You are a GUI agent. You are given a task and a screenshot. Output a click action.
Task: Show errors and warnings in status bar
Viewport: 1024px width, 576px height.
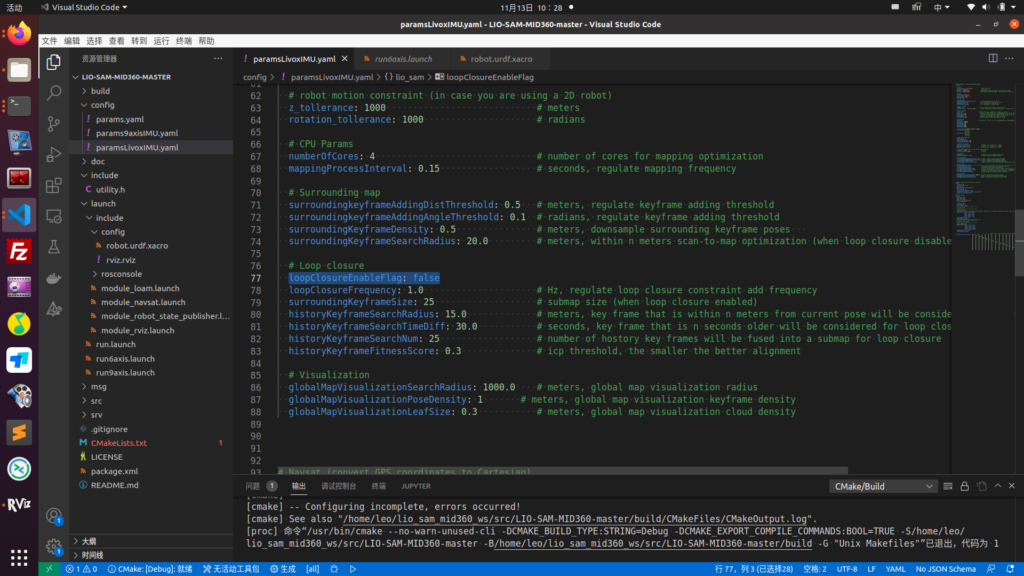pyautogui.click(x=81, y=569)
